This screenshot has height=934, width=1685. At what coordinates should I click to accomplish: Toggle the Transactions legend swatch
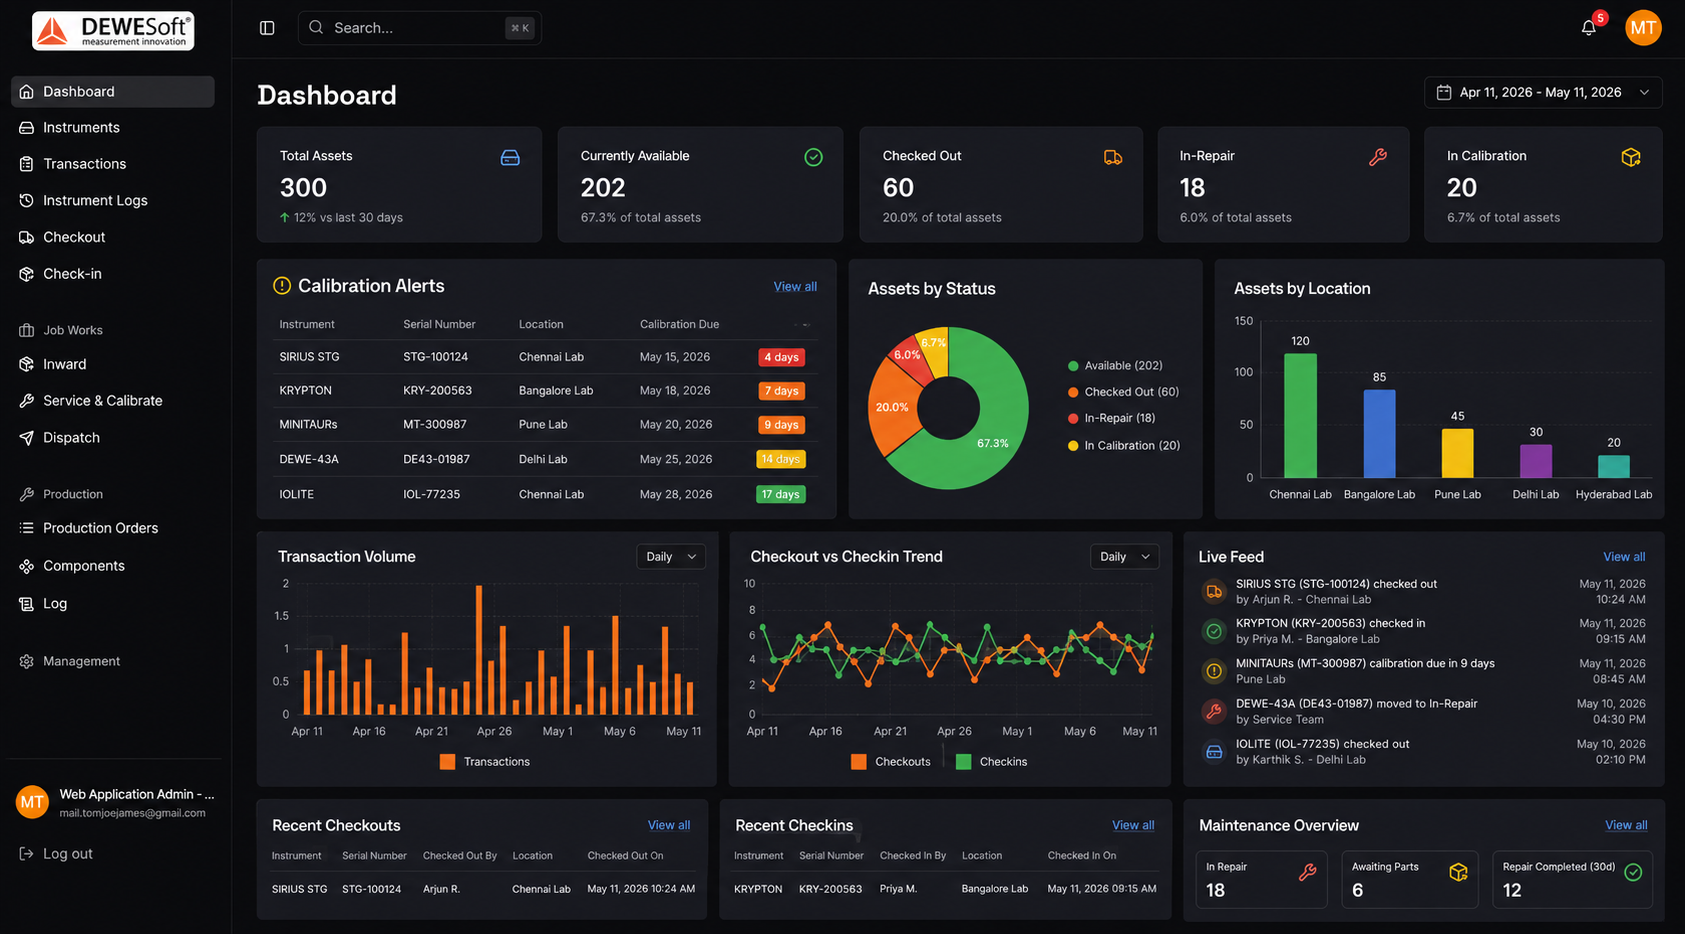tap(447, 762)
